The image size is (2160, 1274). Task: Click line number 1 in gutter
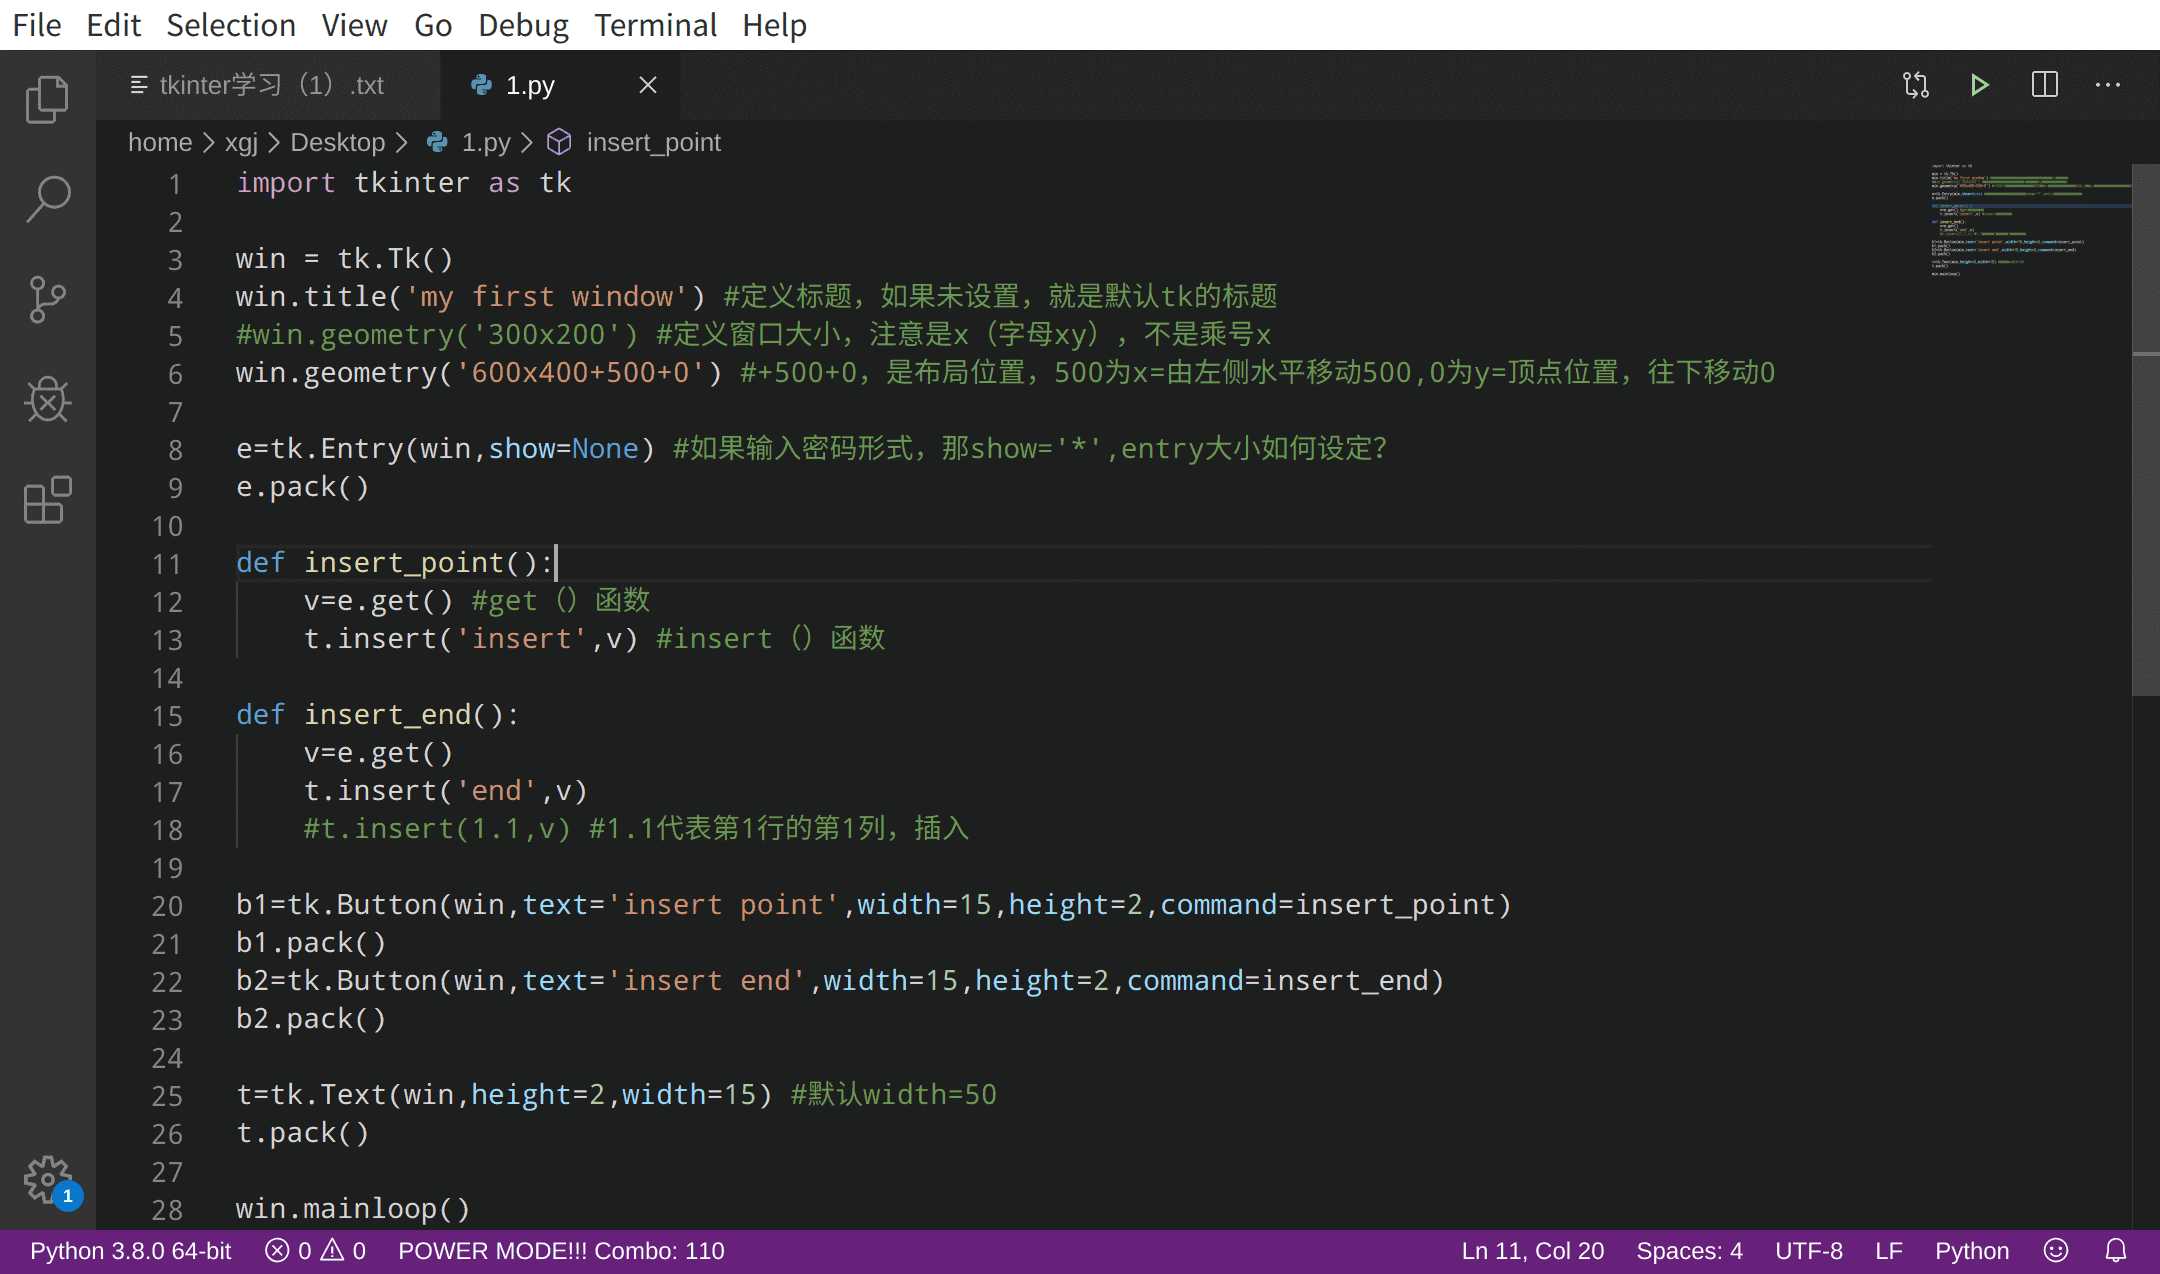[175, 184]
